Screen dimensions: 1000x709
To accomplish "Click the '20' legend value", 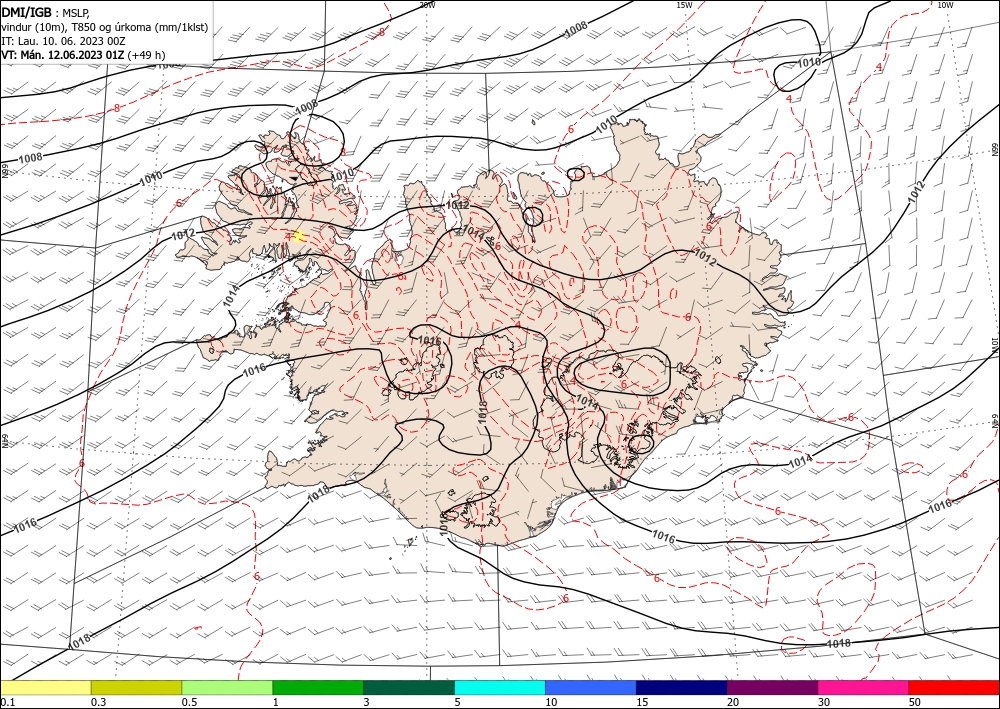I will pyautogui.click(x=733, y=702).
